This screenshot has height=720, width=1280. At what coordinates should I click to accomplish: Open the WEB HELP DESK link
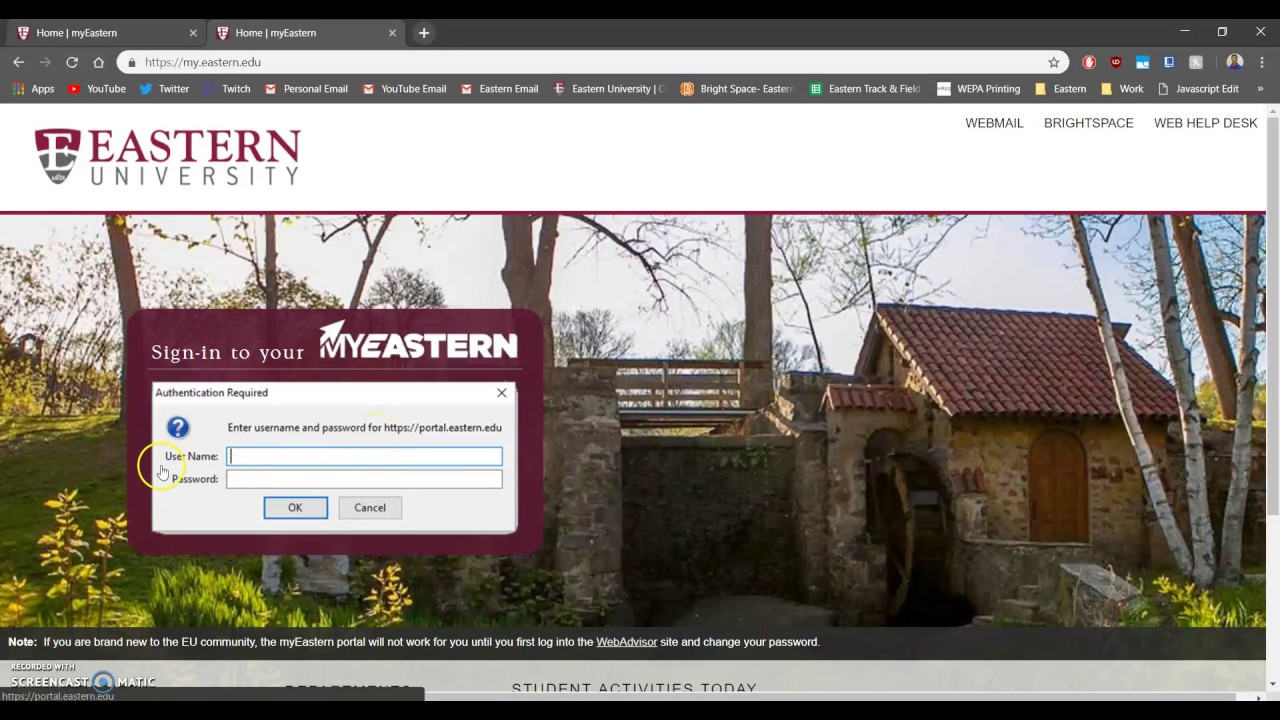1205,123
